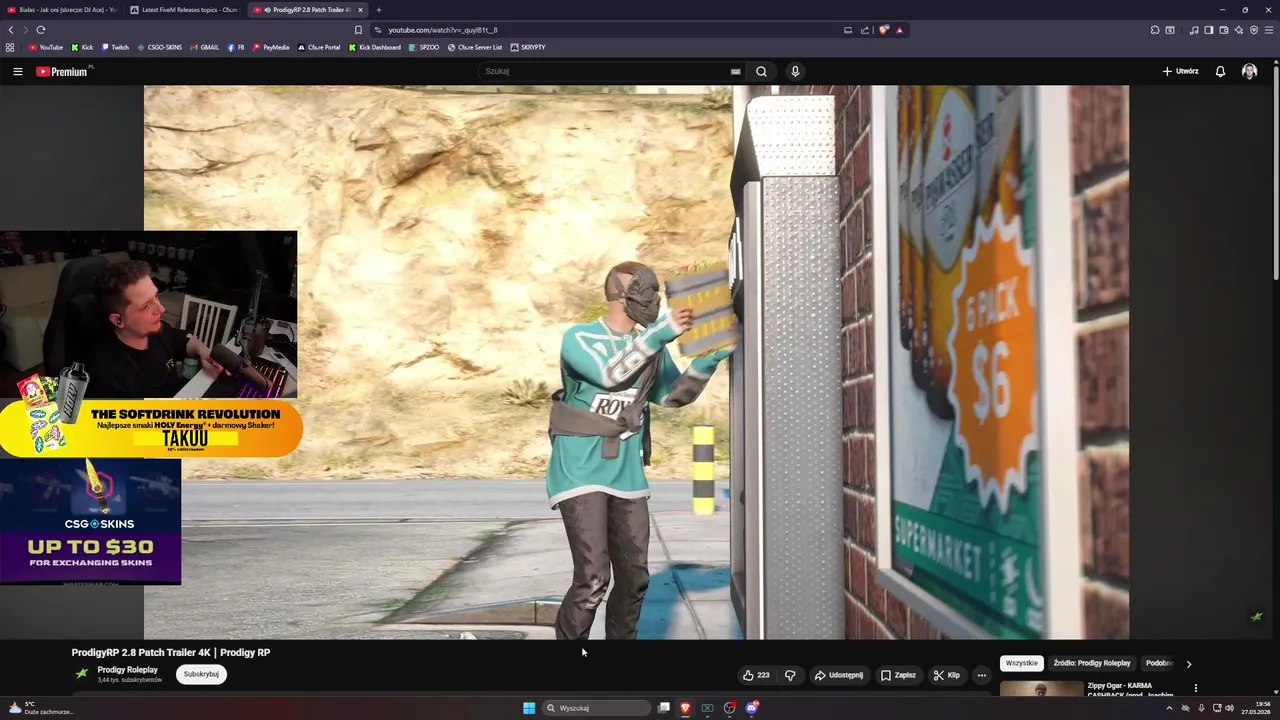
Task: Show hidden tray icons chevron
Action: coord(1169,708)
